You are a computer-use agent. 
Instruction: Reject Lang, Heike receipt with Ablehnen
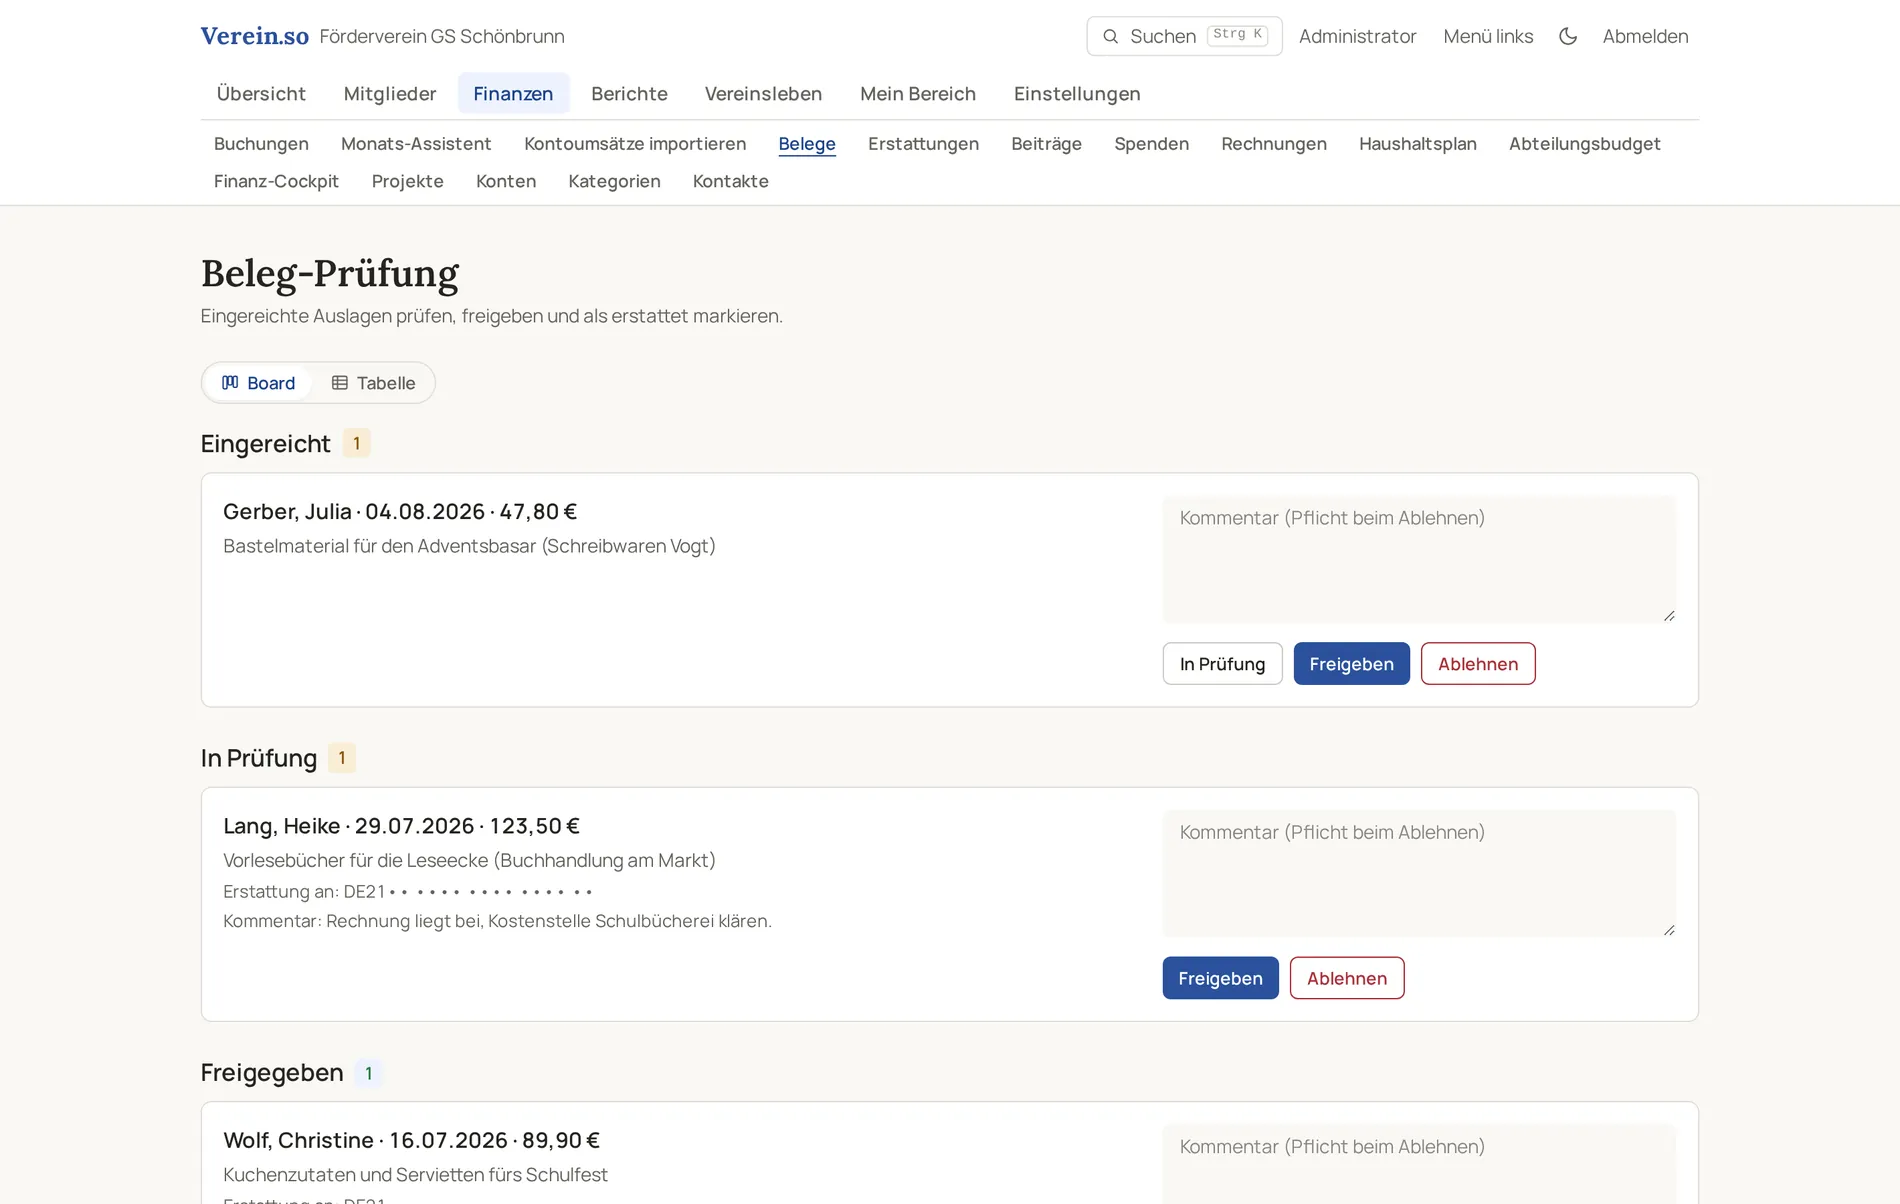[1346, 978]
